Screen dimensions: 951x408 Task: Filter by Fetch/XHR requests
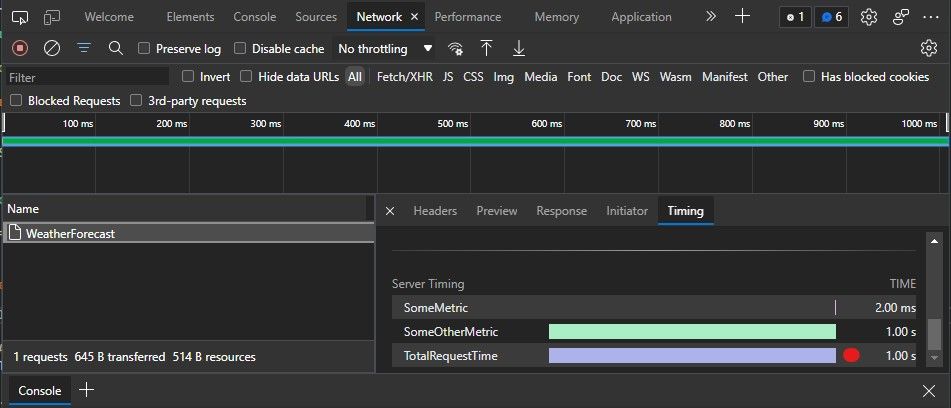(405, 76)
